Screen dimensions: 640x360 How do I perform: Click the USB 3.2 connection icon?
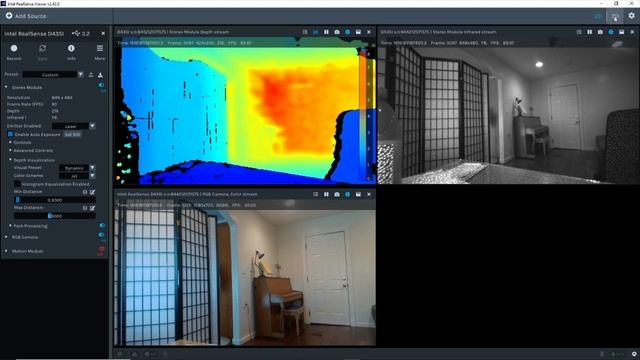click(x=76, y=33)
